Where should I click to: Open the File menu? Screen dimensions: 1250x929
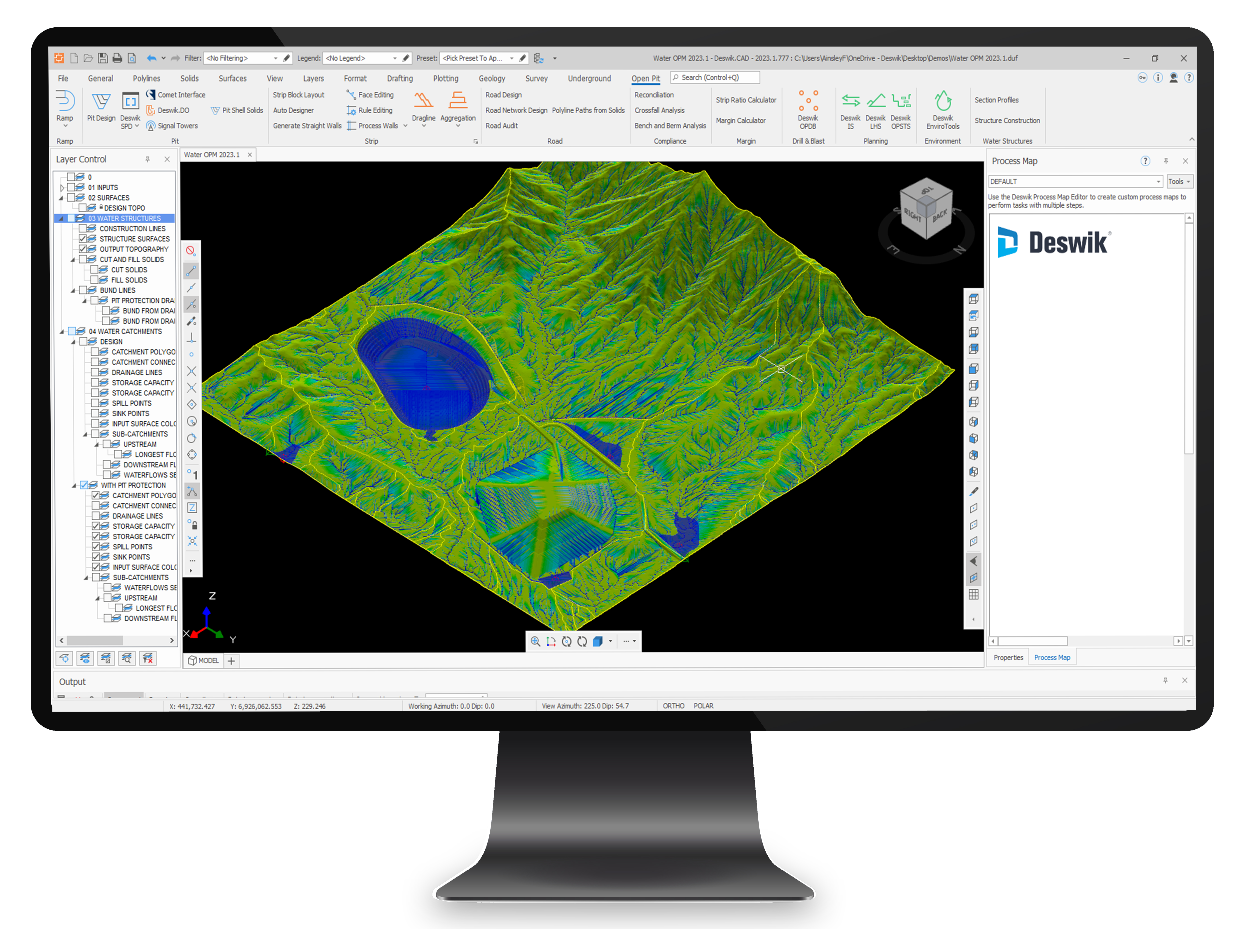click(x=63, y=78)
